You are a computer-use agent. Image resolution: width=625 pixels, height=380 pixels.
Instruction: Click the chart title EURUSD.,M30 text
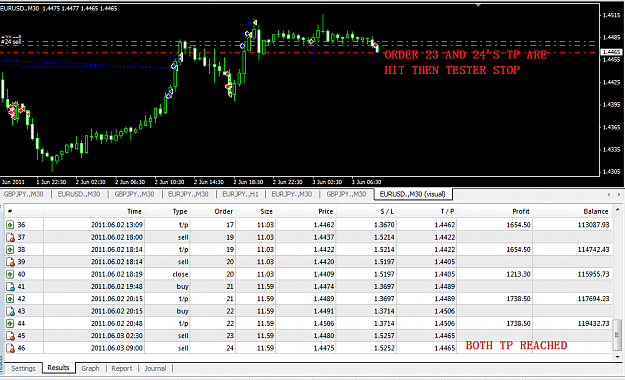(x=20, y=8)
